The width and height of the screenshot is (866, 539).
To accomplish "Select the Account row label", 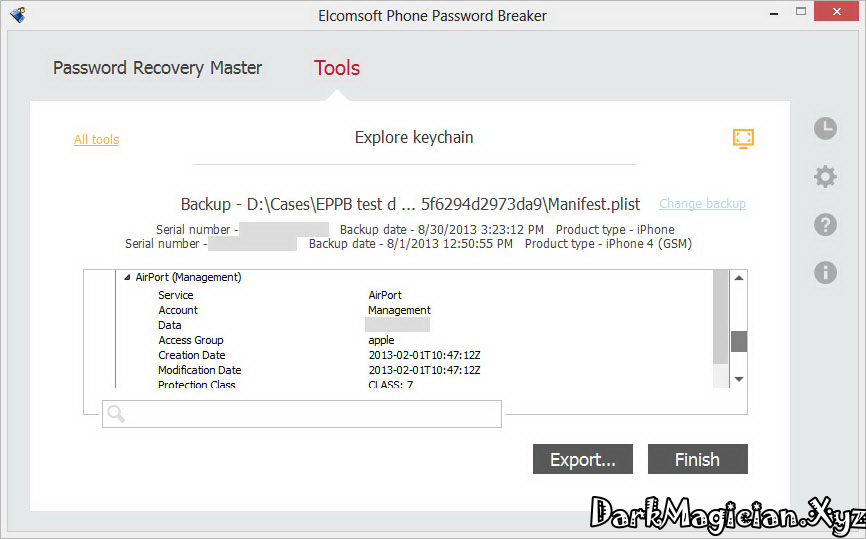I will click(178, 310).
